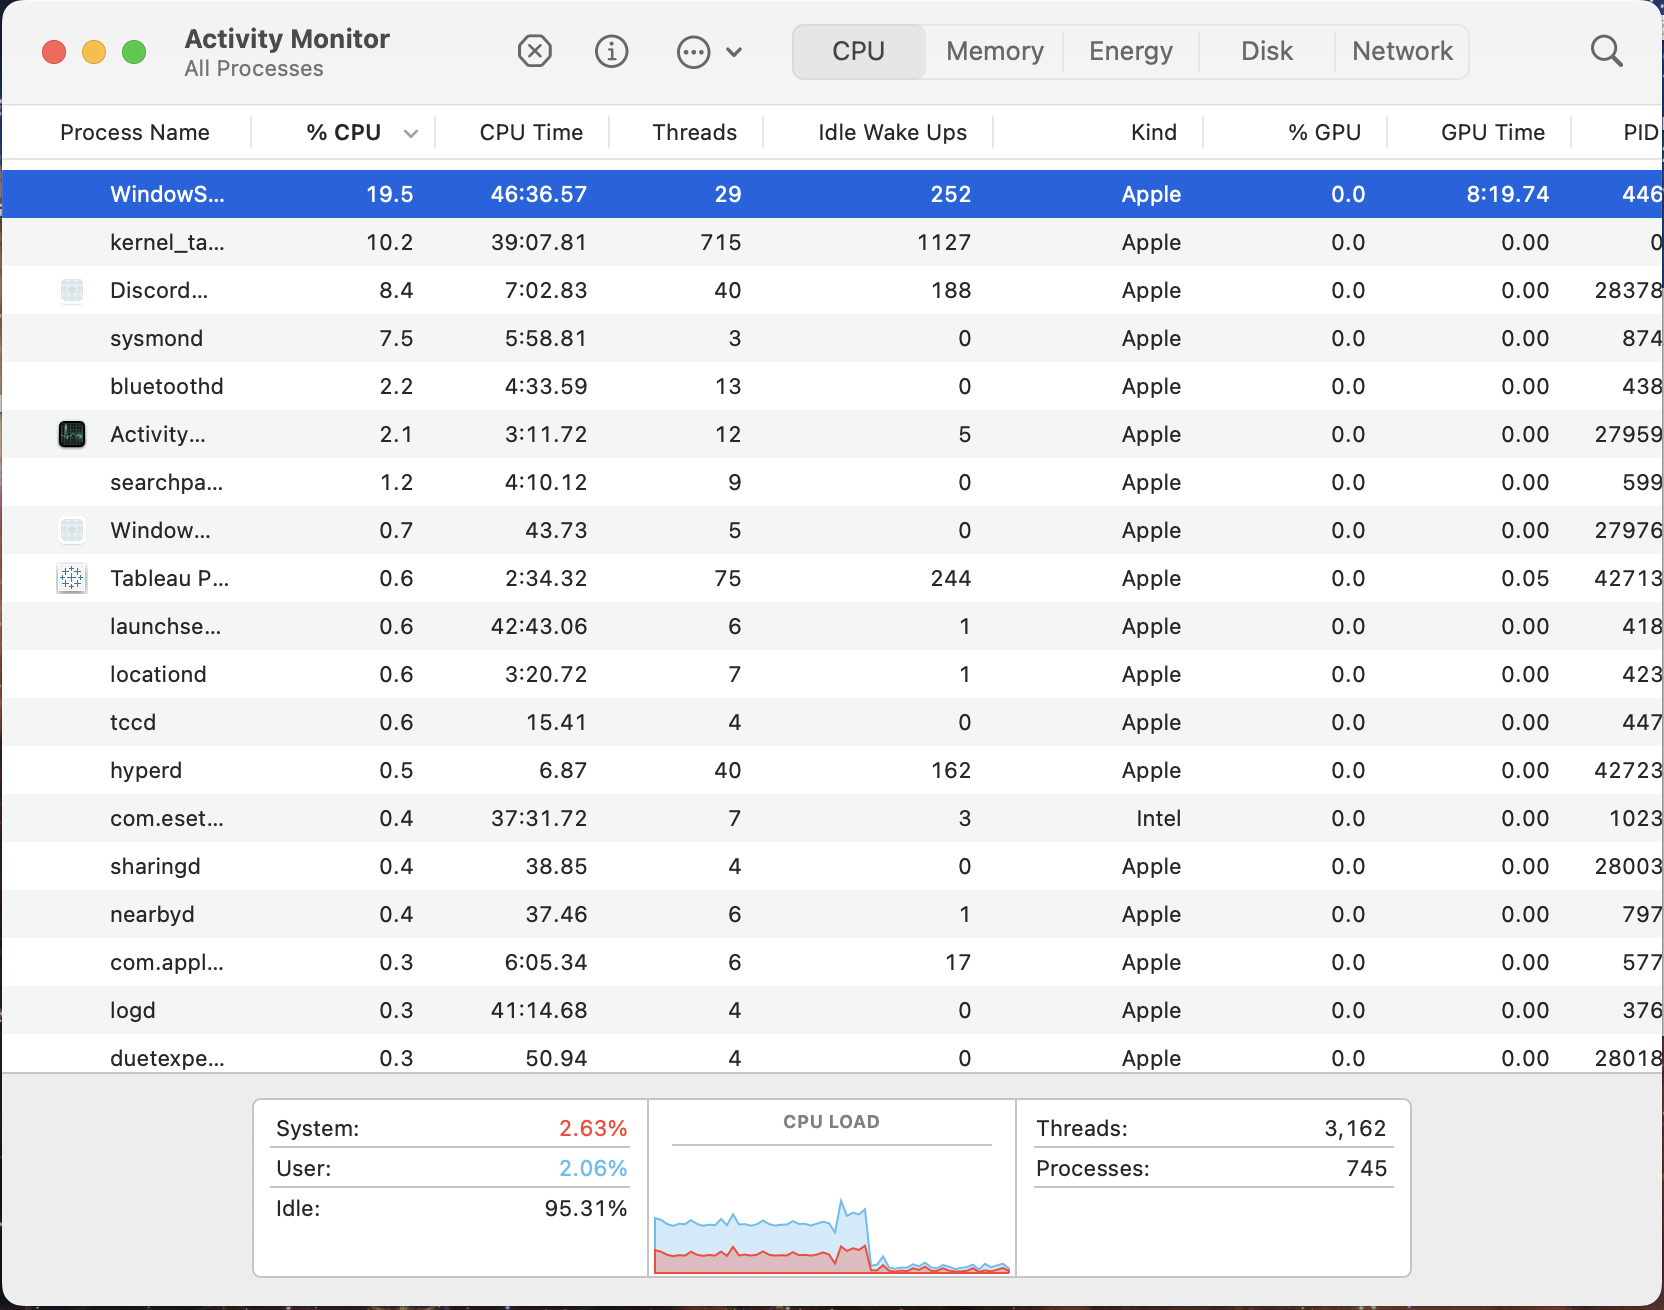Click the ellipsis more options icon
This screenshot has width=1664, height=1310.
[x=693, y=52]
